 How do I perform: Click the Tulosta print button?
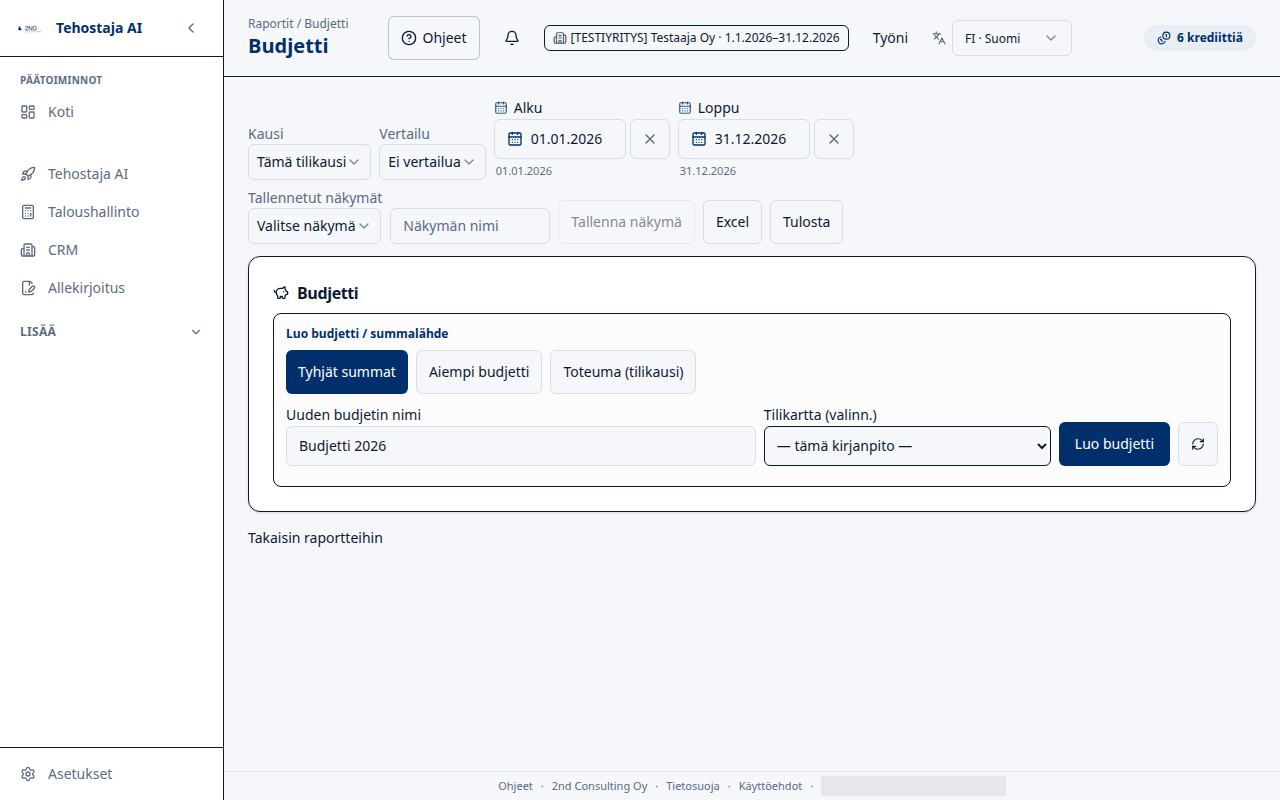pyautogui.click(x=806, y=222)
